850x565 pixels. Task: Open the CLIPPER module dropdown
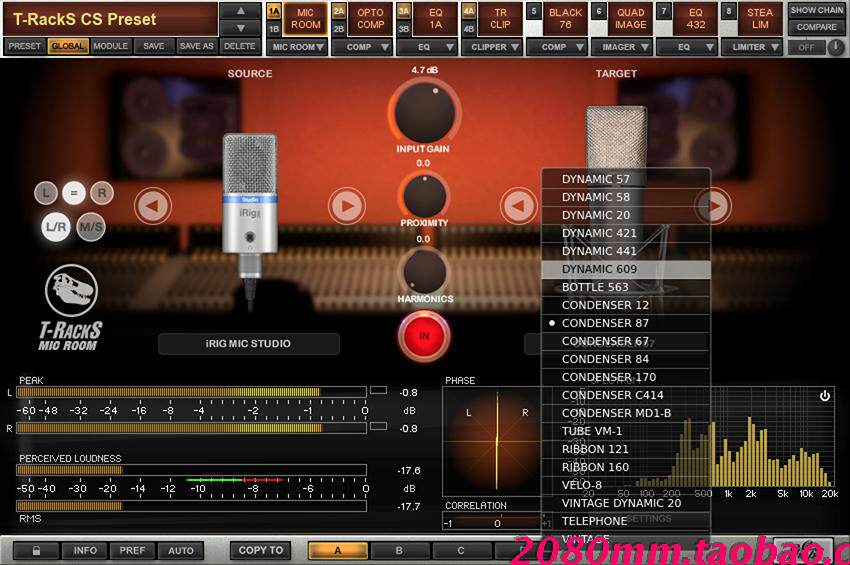[x=492, y=47]
